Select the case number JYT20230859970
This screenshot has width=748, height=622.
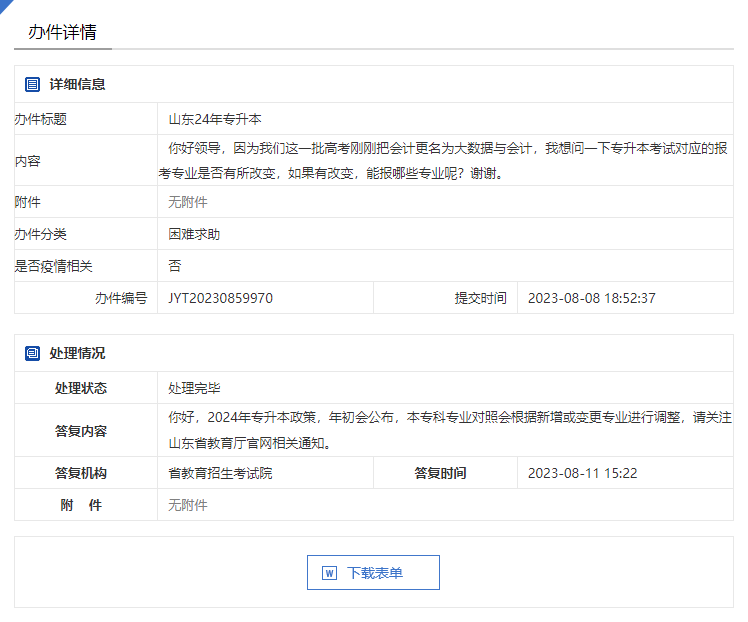(x=220, y=298)
